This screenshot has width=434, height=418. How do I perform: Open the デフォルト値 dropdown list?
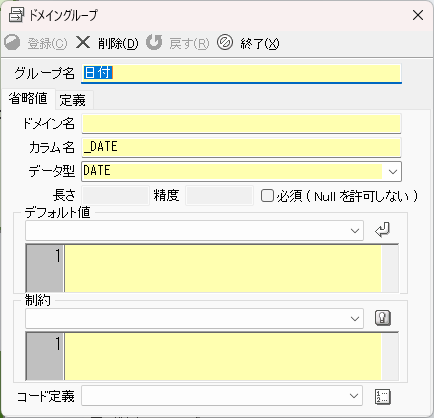pos(355,230)
